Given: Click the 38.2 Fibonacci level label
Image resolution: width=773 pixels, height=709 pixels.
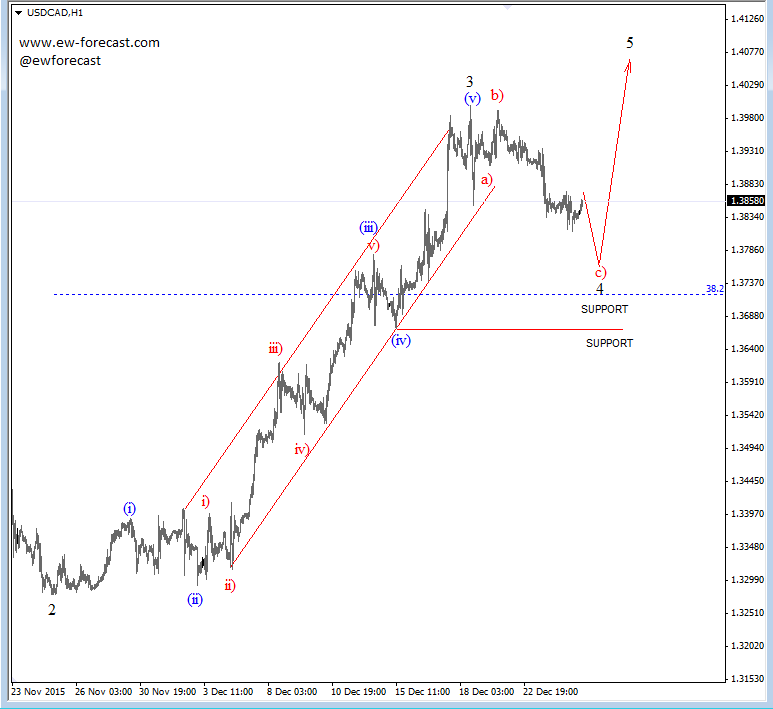Looking at the screenshot, I should (714, 288).
